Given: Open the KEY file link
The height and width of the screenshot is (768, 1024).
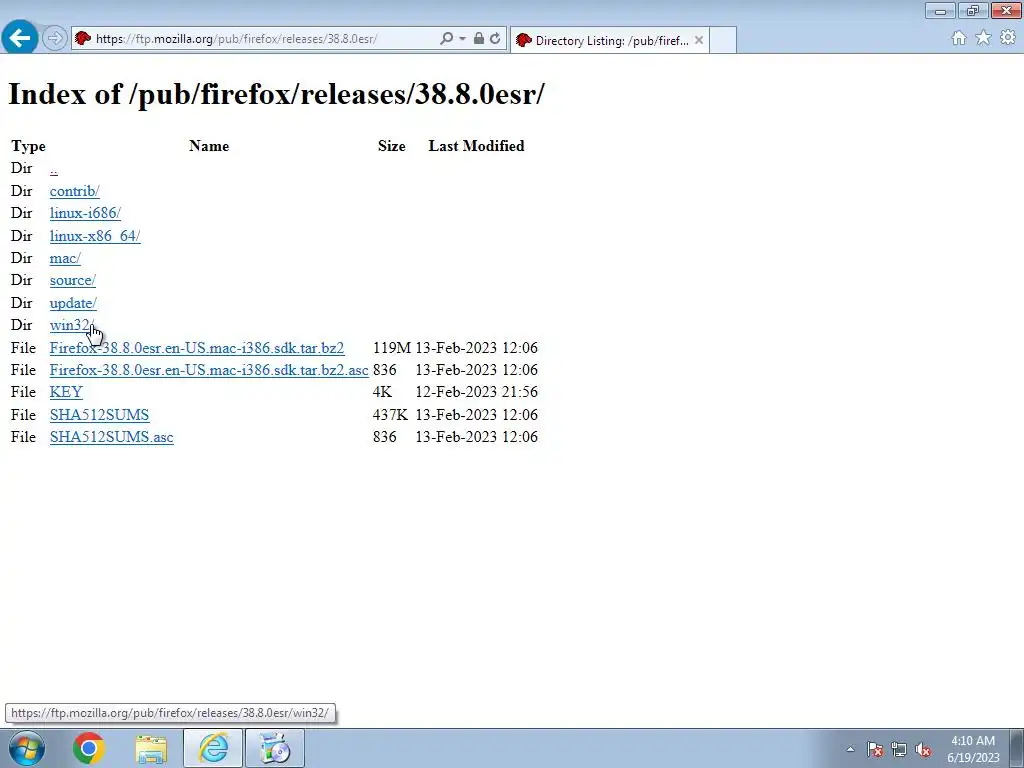Looking at the screenshot, I should click(66, 392).
